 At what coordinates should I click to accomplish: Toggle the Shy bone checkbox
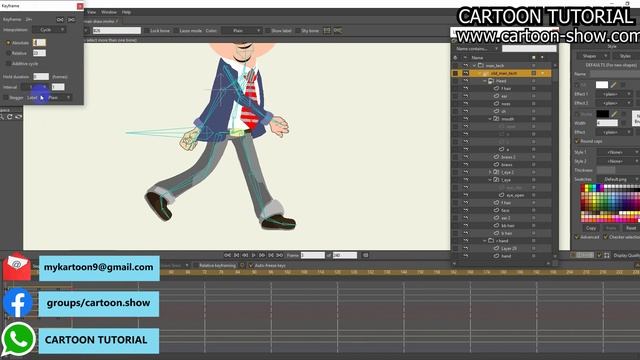click(x=298, y=31)
